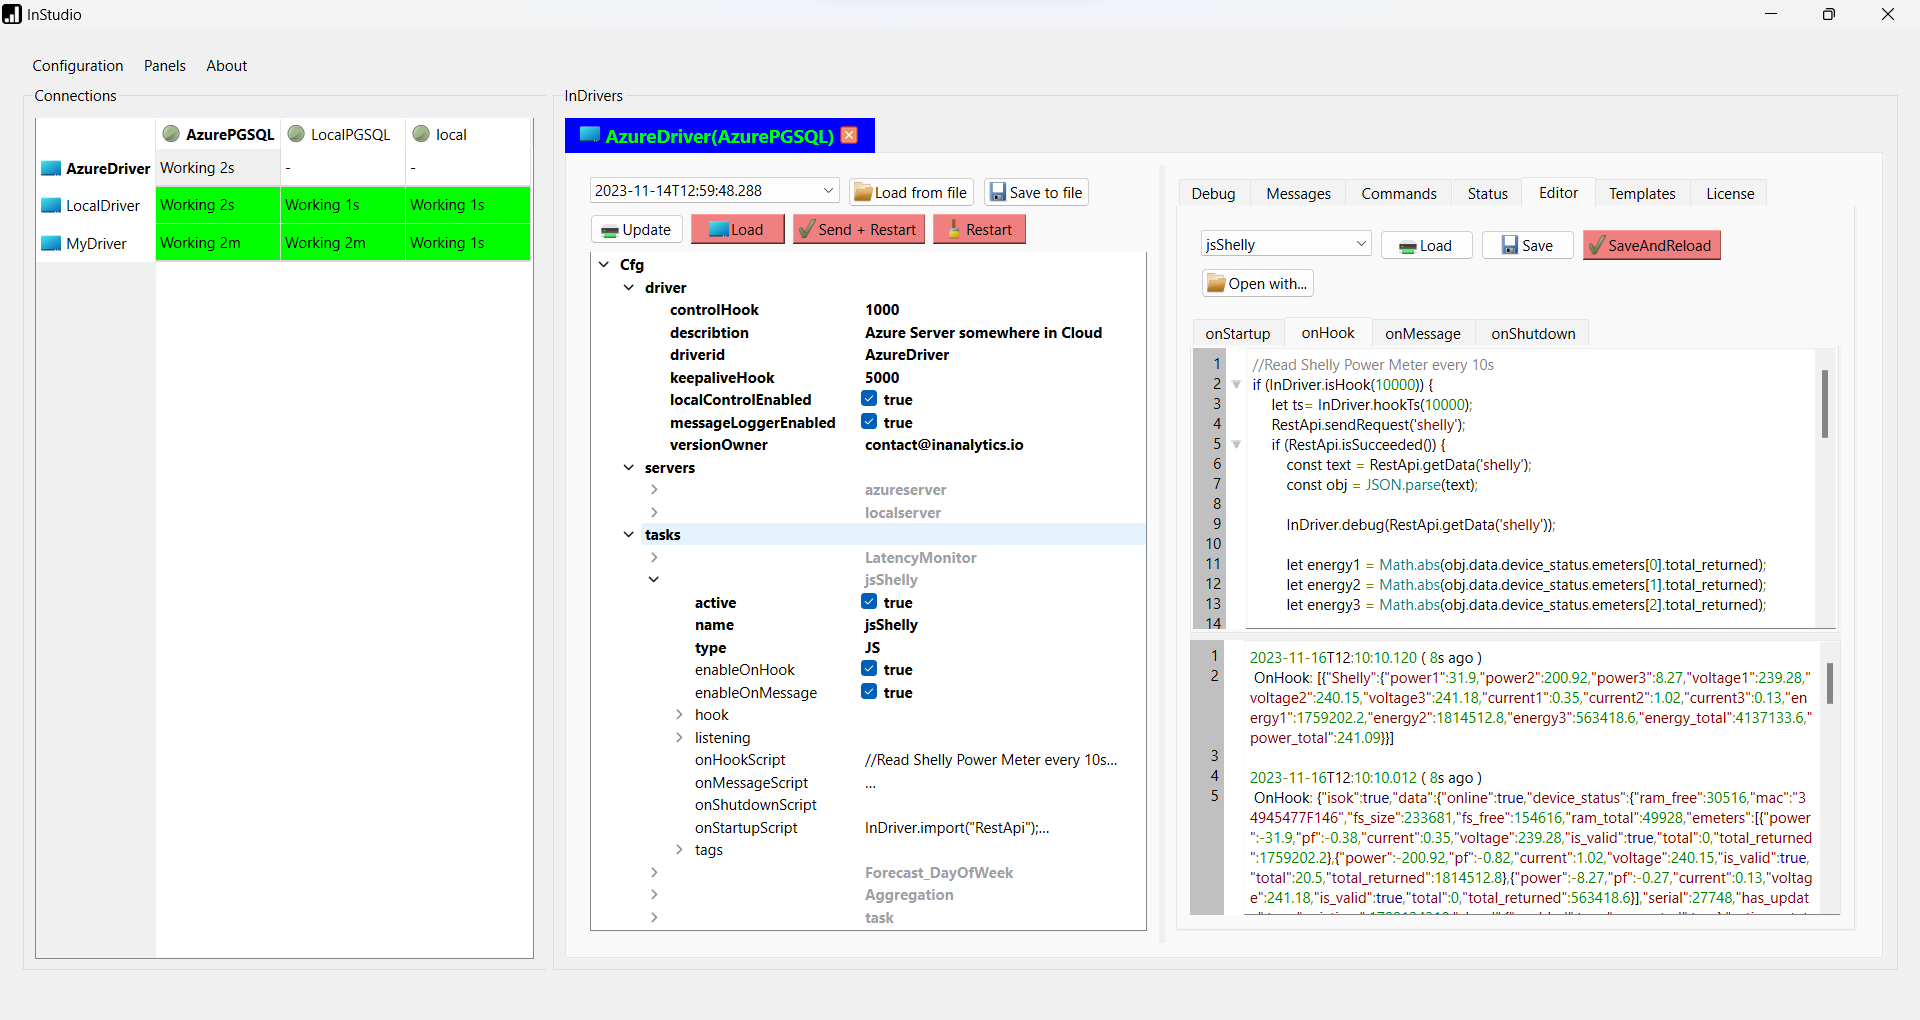The width and height of the screenshot is (1920, 1020).
Task: Click the MyDriver connection icon
Action: (51, 244)
